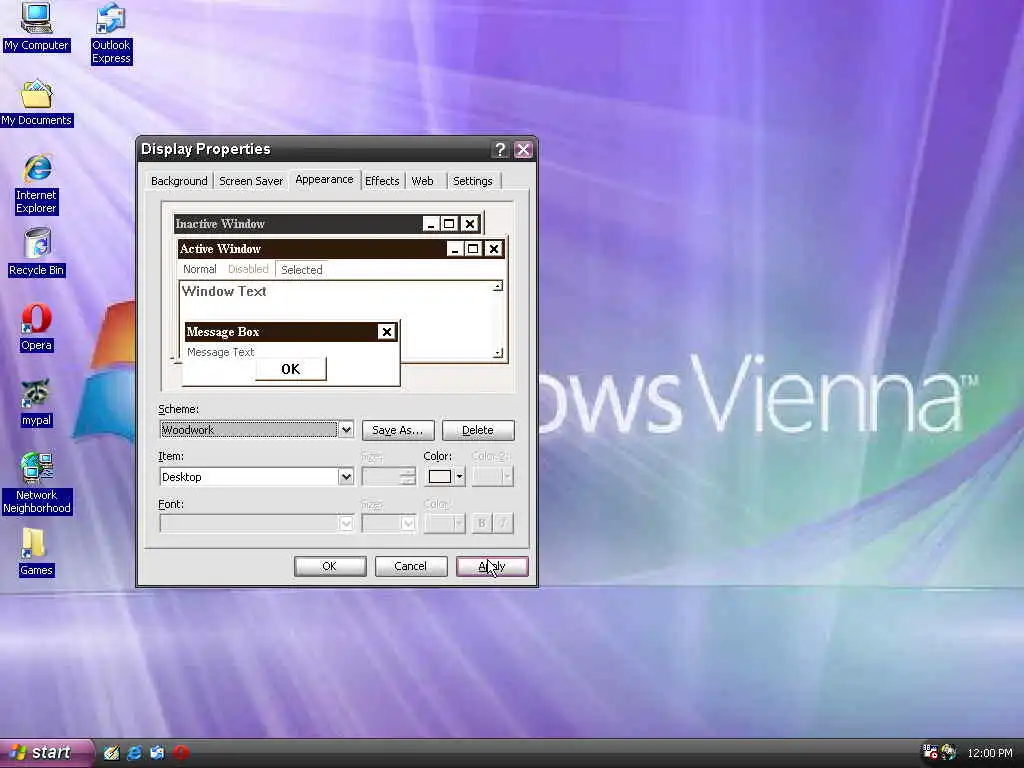Open the Settings tab

click(x=473, y=181)
